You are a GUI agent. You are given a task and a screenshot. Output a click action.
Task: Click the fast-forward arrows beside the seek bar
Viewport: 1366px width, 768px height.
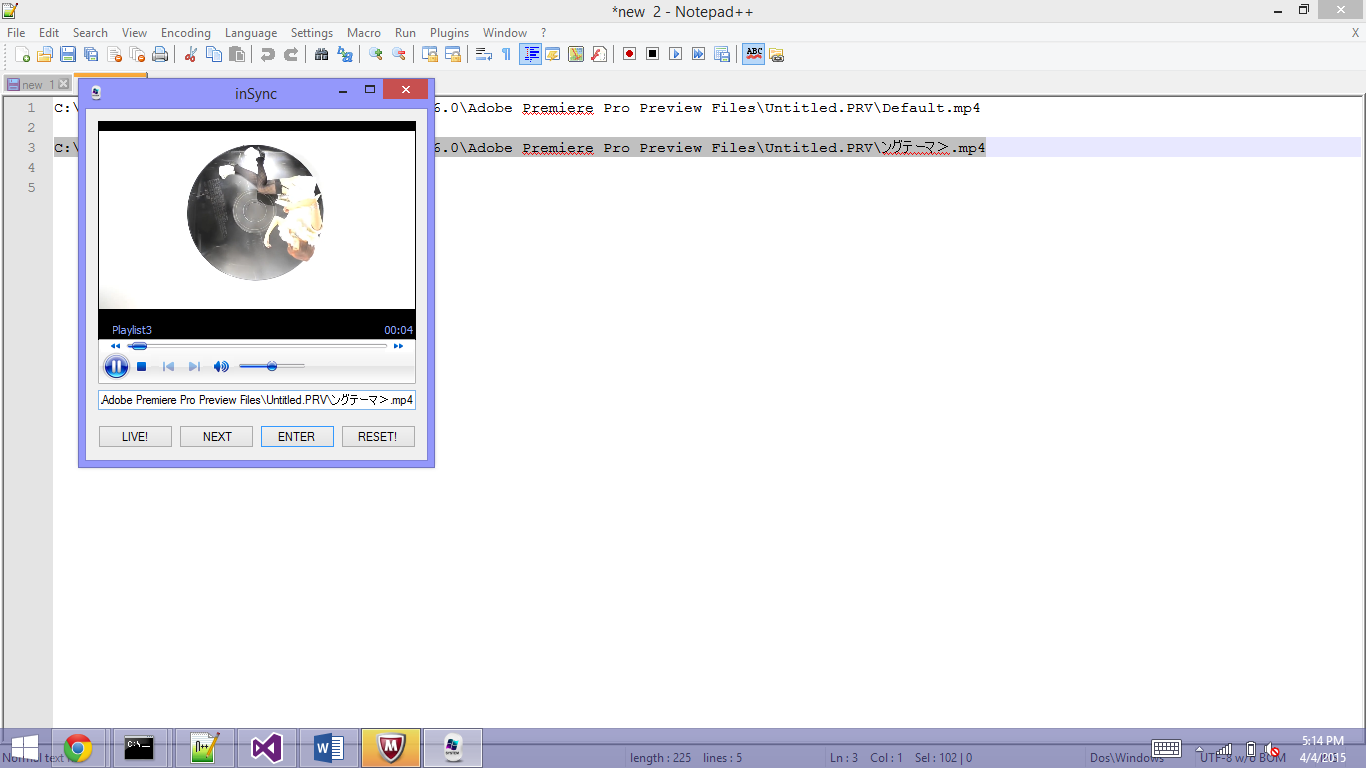click(398, 346)
